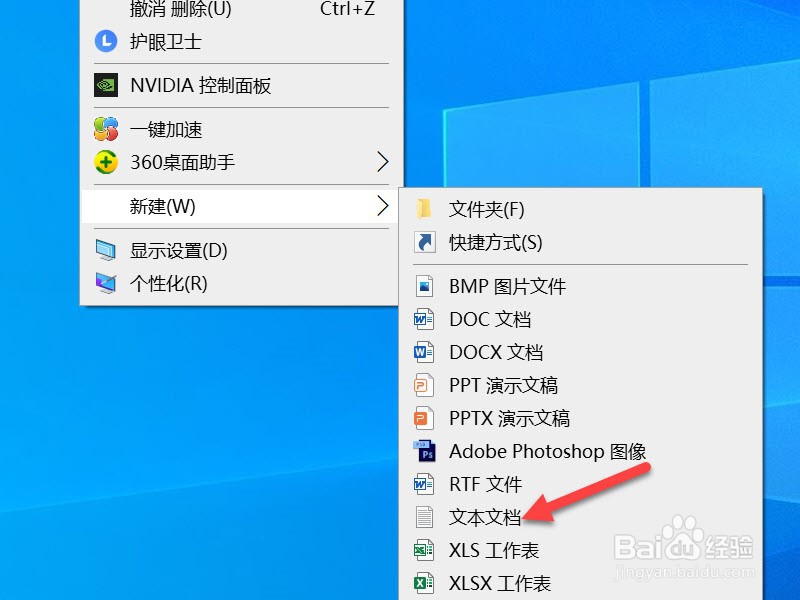Create a new Adobe Photoshop 图像
Viewport: 800px width, 600px height.
click(x=581, y=451)
